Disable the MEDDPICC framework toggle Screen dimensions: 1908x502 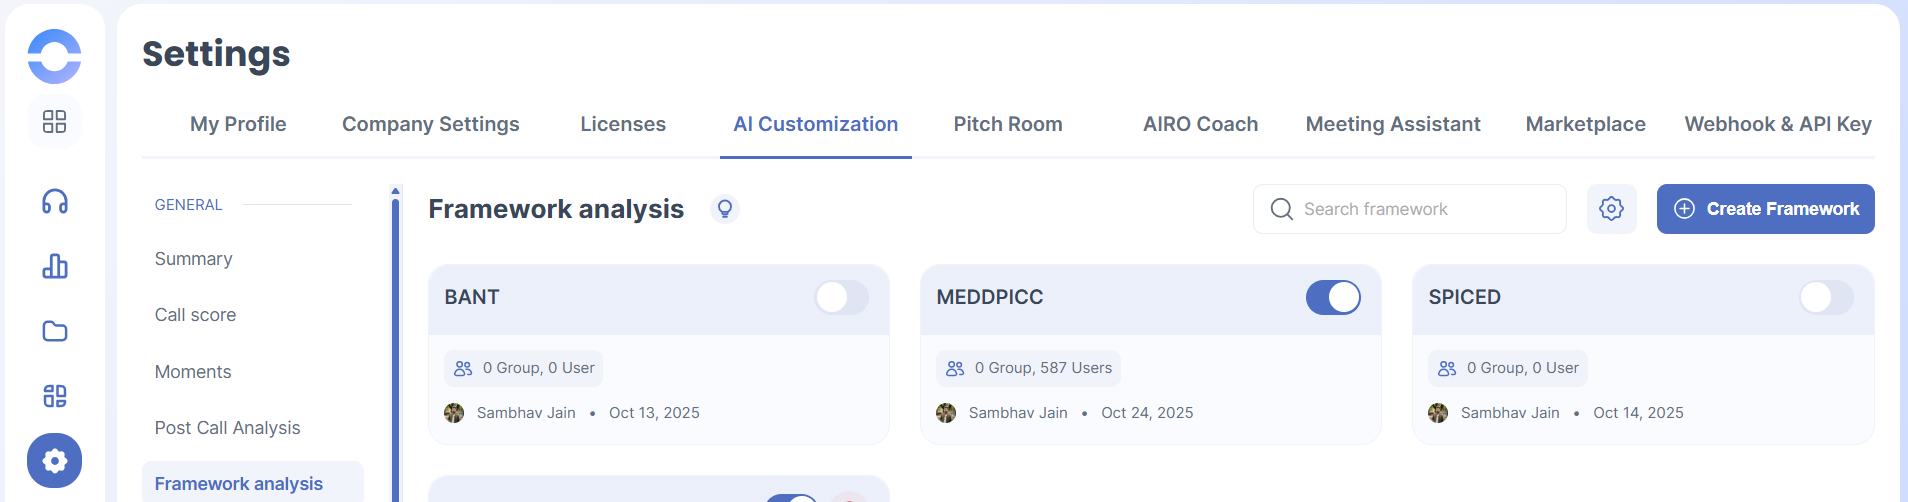coord(1333,297)
